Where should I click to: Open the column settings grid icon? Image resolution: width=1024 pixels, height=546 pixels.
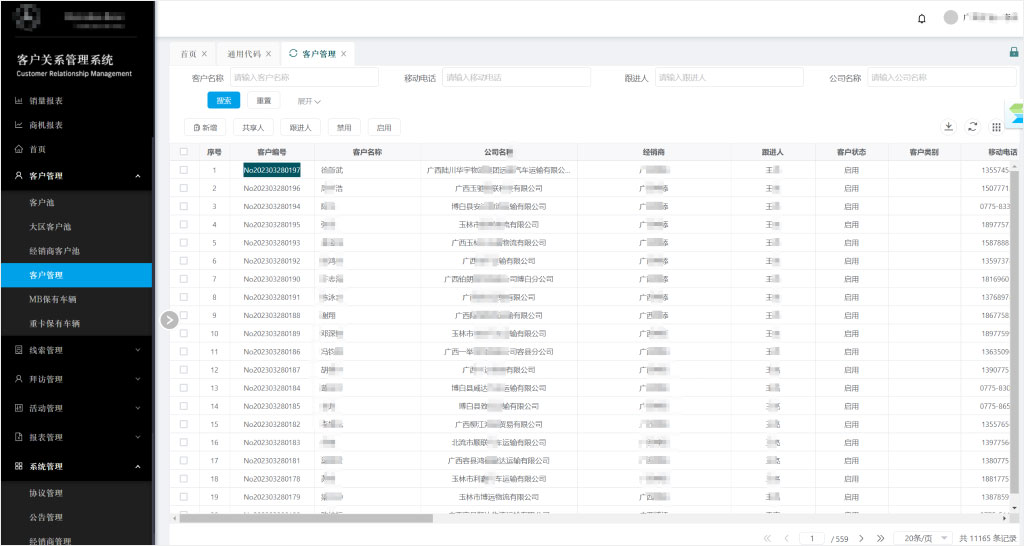[x=996, y=127]
